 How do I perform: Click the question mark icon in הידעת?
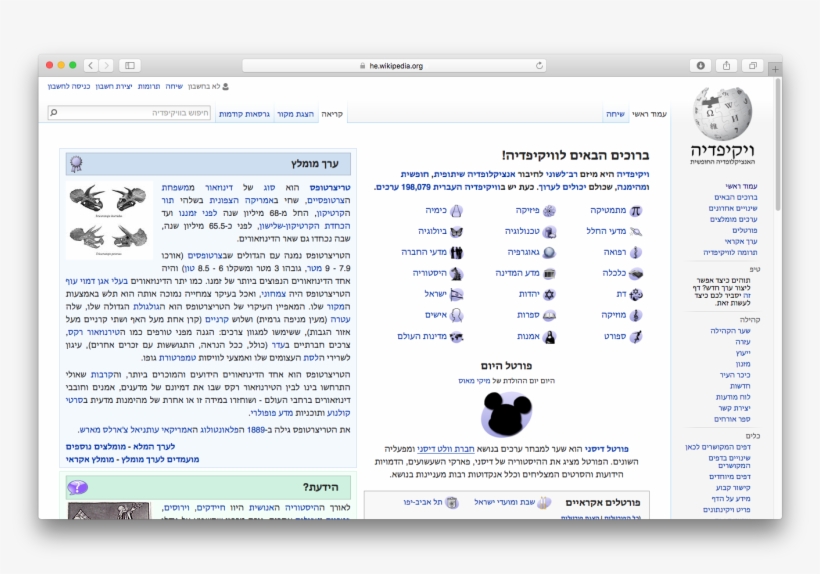(x=77, y=487)
